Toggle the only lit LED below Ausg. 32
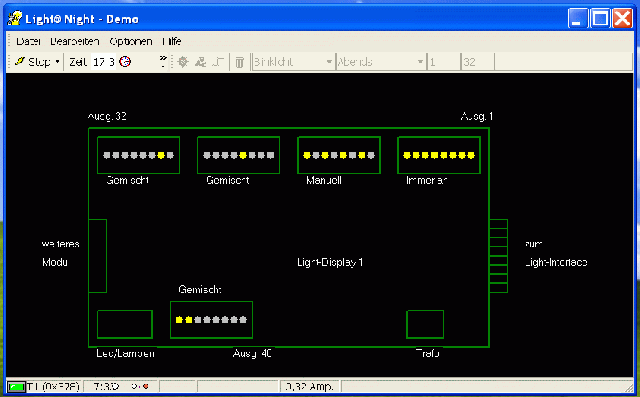Screen dimensions: 640x397 click(x=161, y=155)
